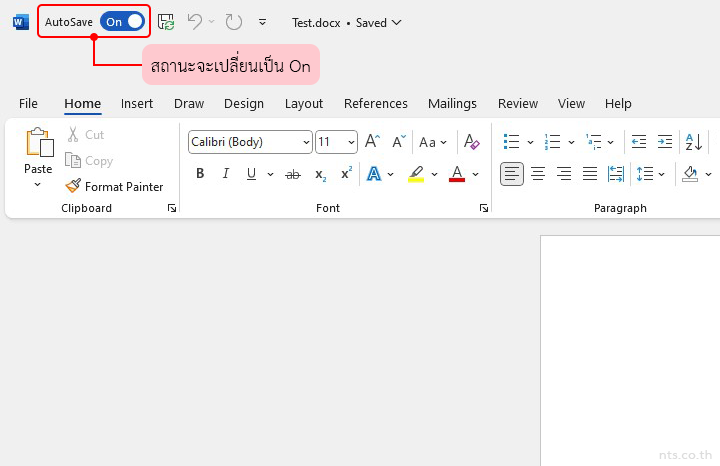This screenshot has height=466, width=720.
Task: Click the Save icon in title bar
Action: 166,21
